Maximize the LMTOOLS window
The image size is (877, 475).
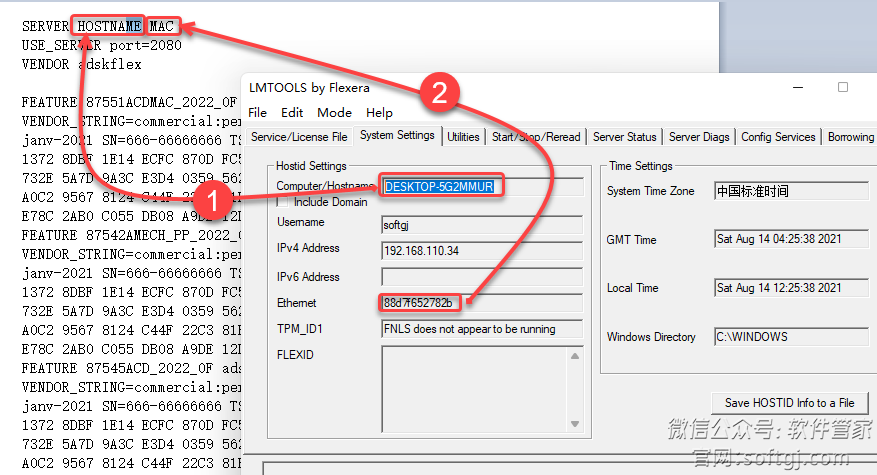click(842, 88)
